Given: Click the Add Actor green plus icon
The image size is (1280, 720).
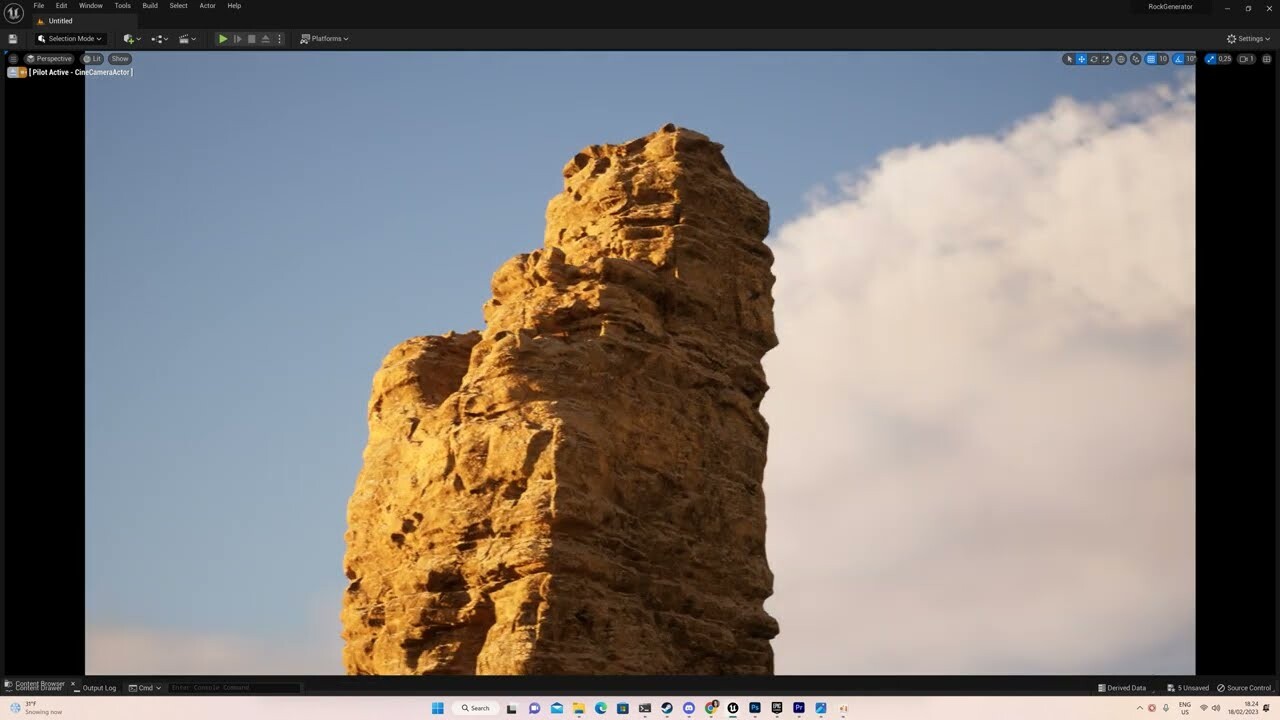Looking at the screenshot, I should point(129,38).
